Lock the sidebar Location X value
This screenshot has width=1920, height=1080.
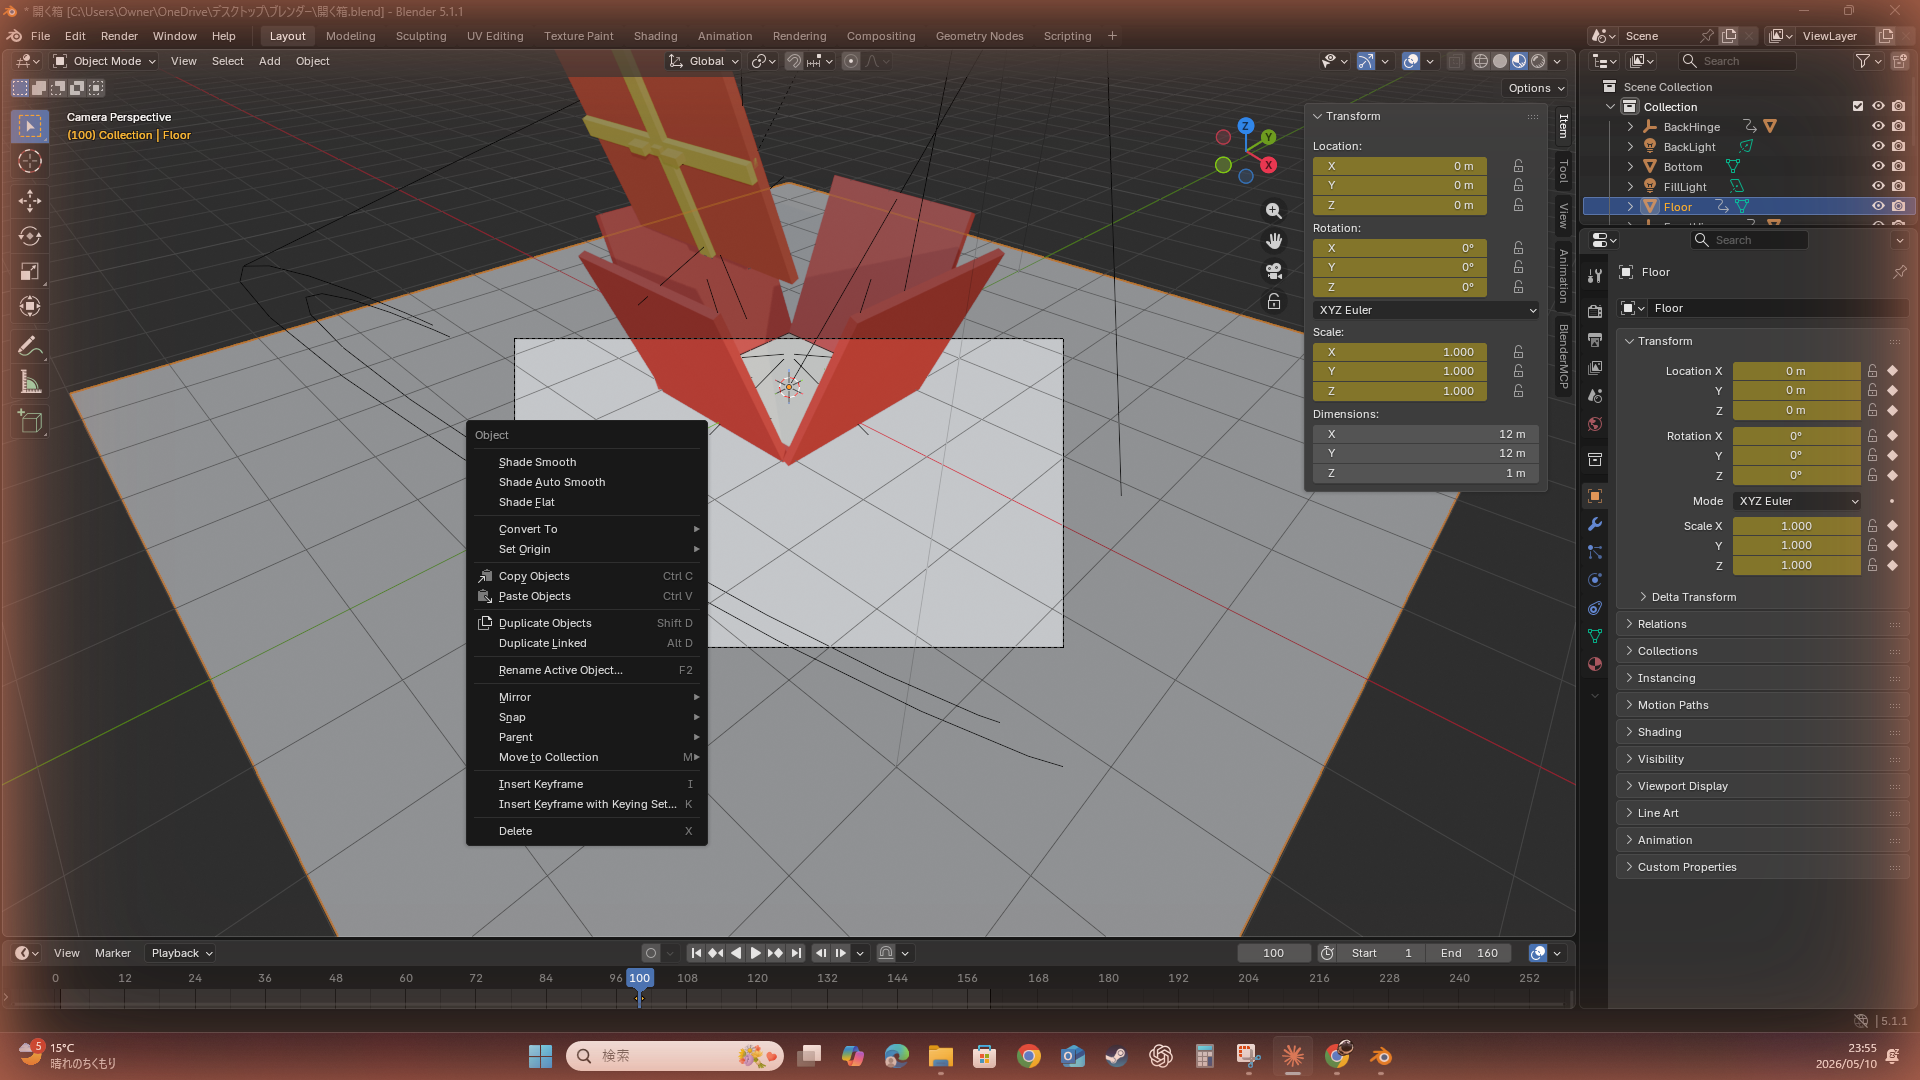pyautogui.click(x=1518, y=166)
